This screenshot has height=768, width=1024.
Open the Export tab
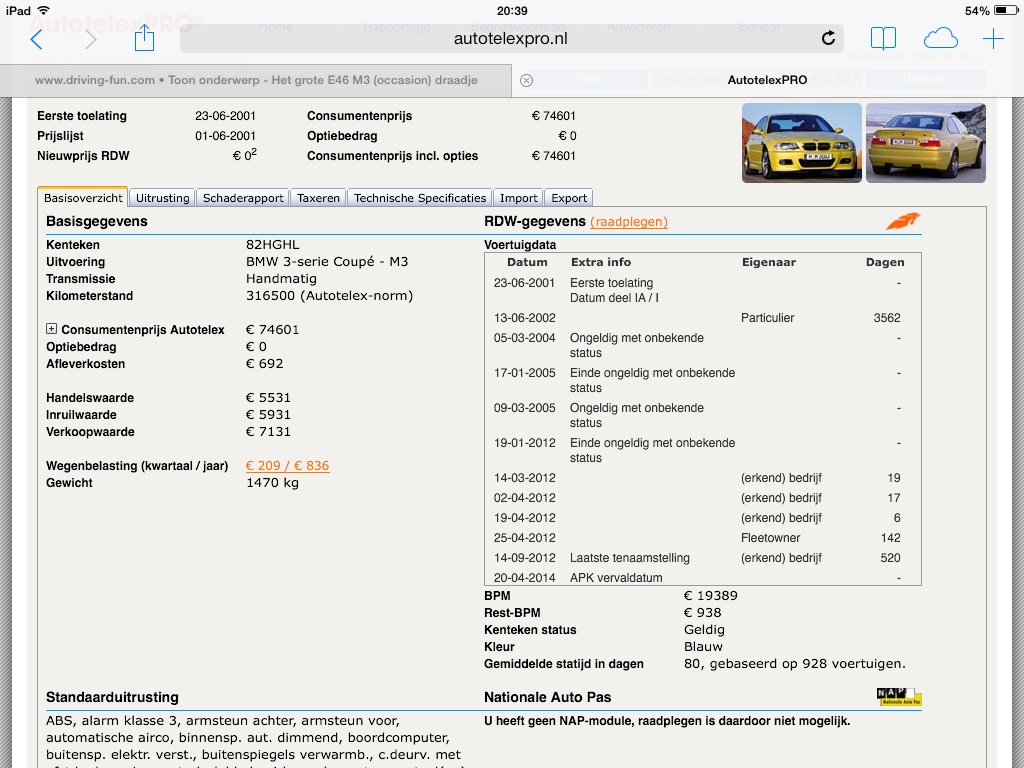(x=569, y=198)
